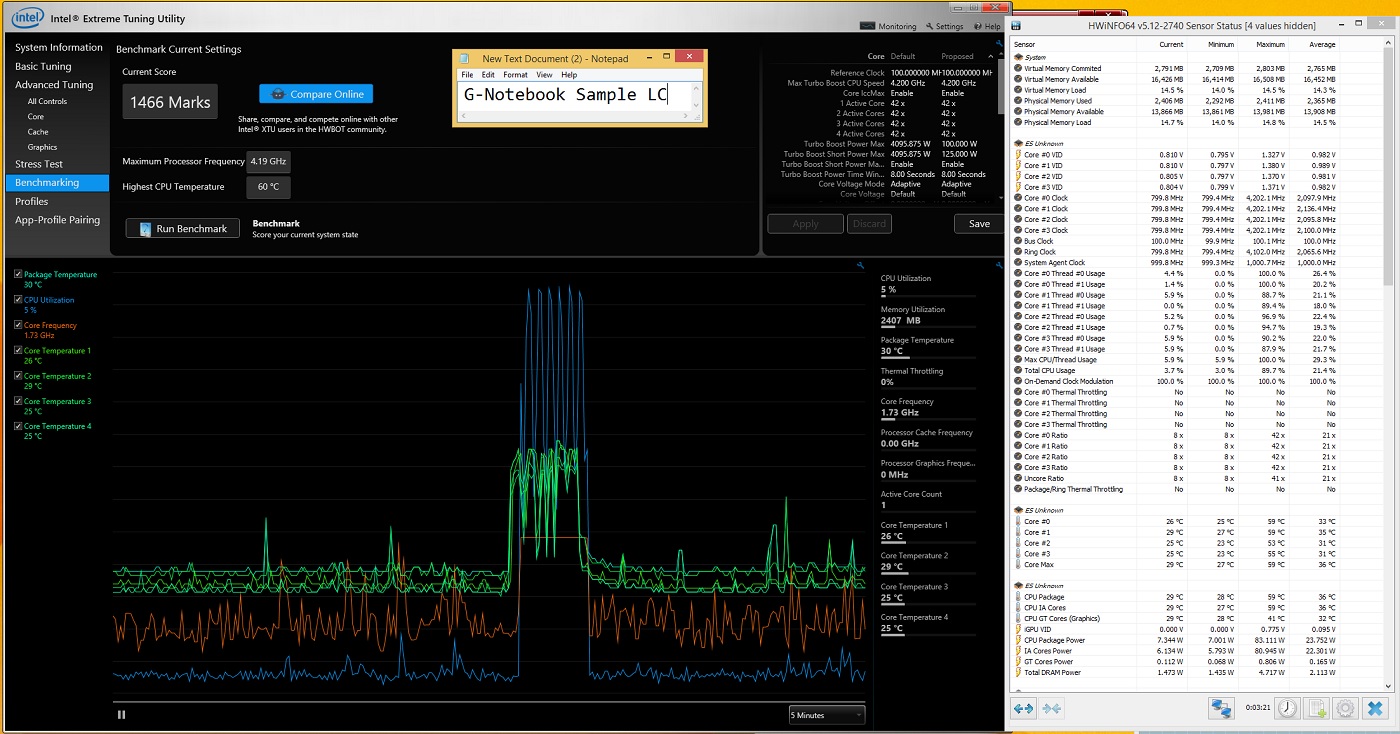Viewport: 1400px width, 734px height.
Task: Toggle Core Temperature 2 graph checkbox
Action: tap(18, 376)
